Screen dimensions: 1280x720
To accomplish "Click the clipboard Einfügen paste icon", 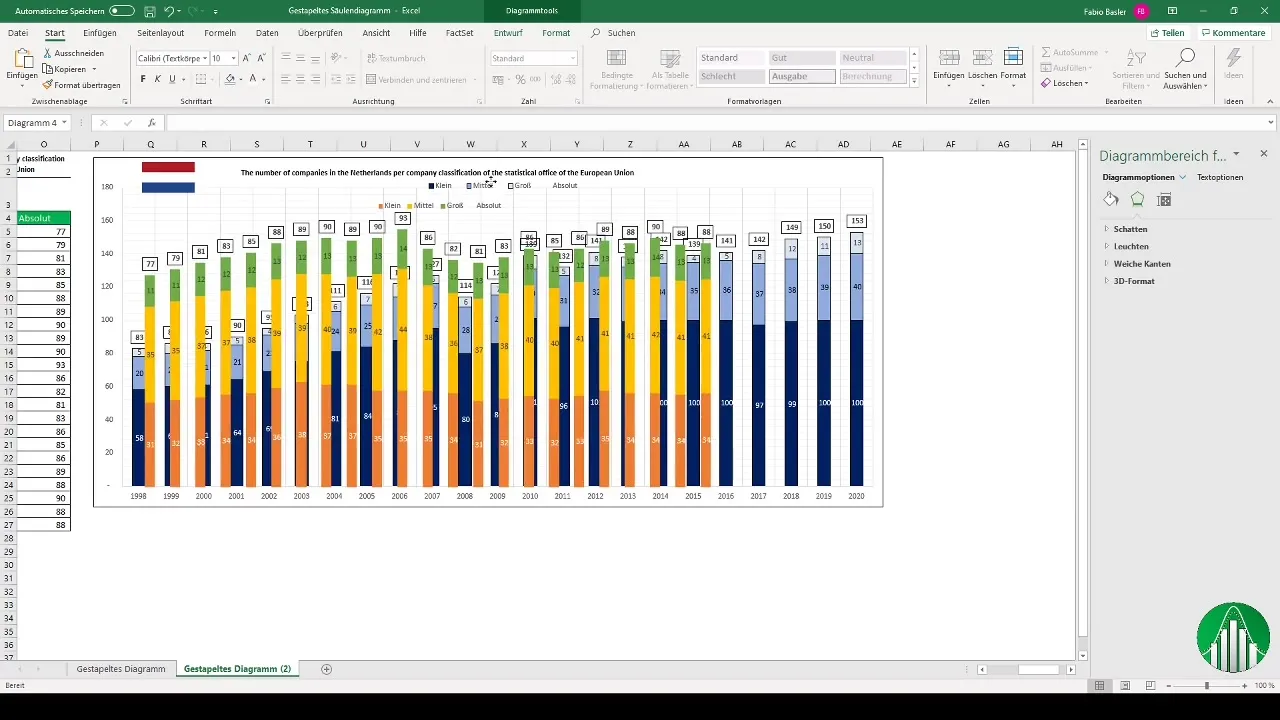I will (21, 58).
